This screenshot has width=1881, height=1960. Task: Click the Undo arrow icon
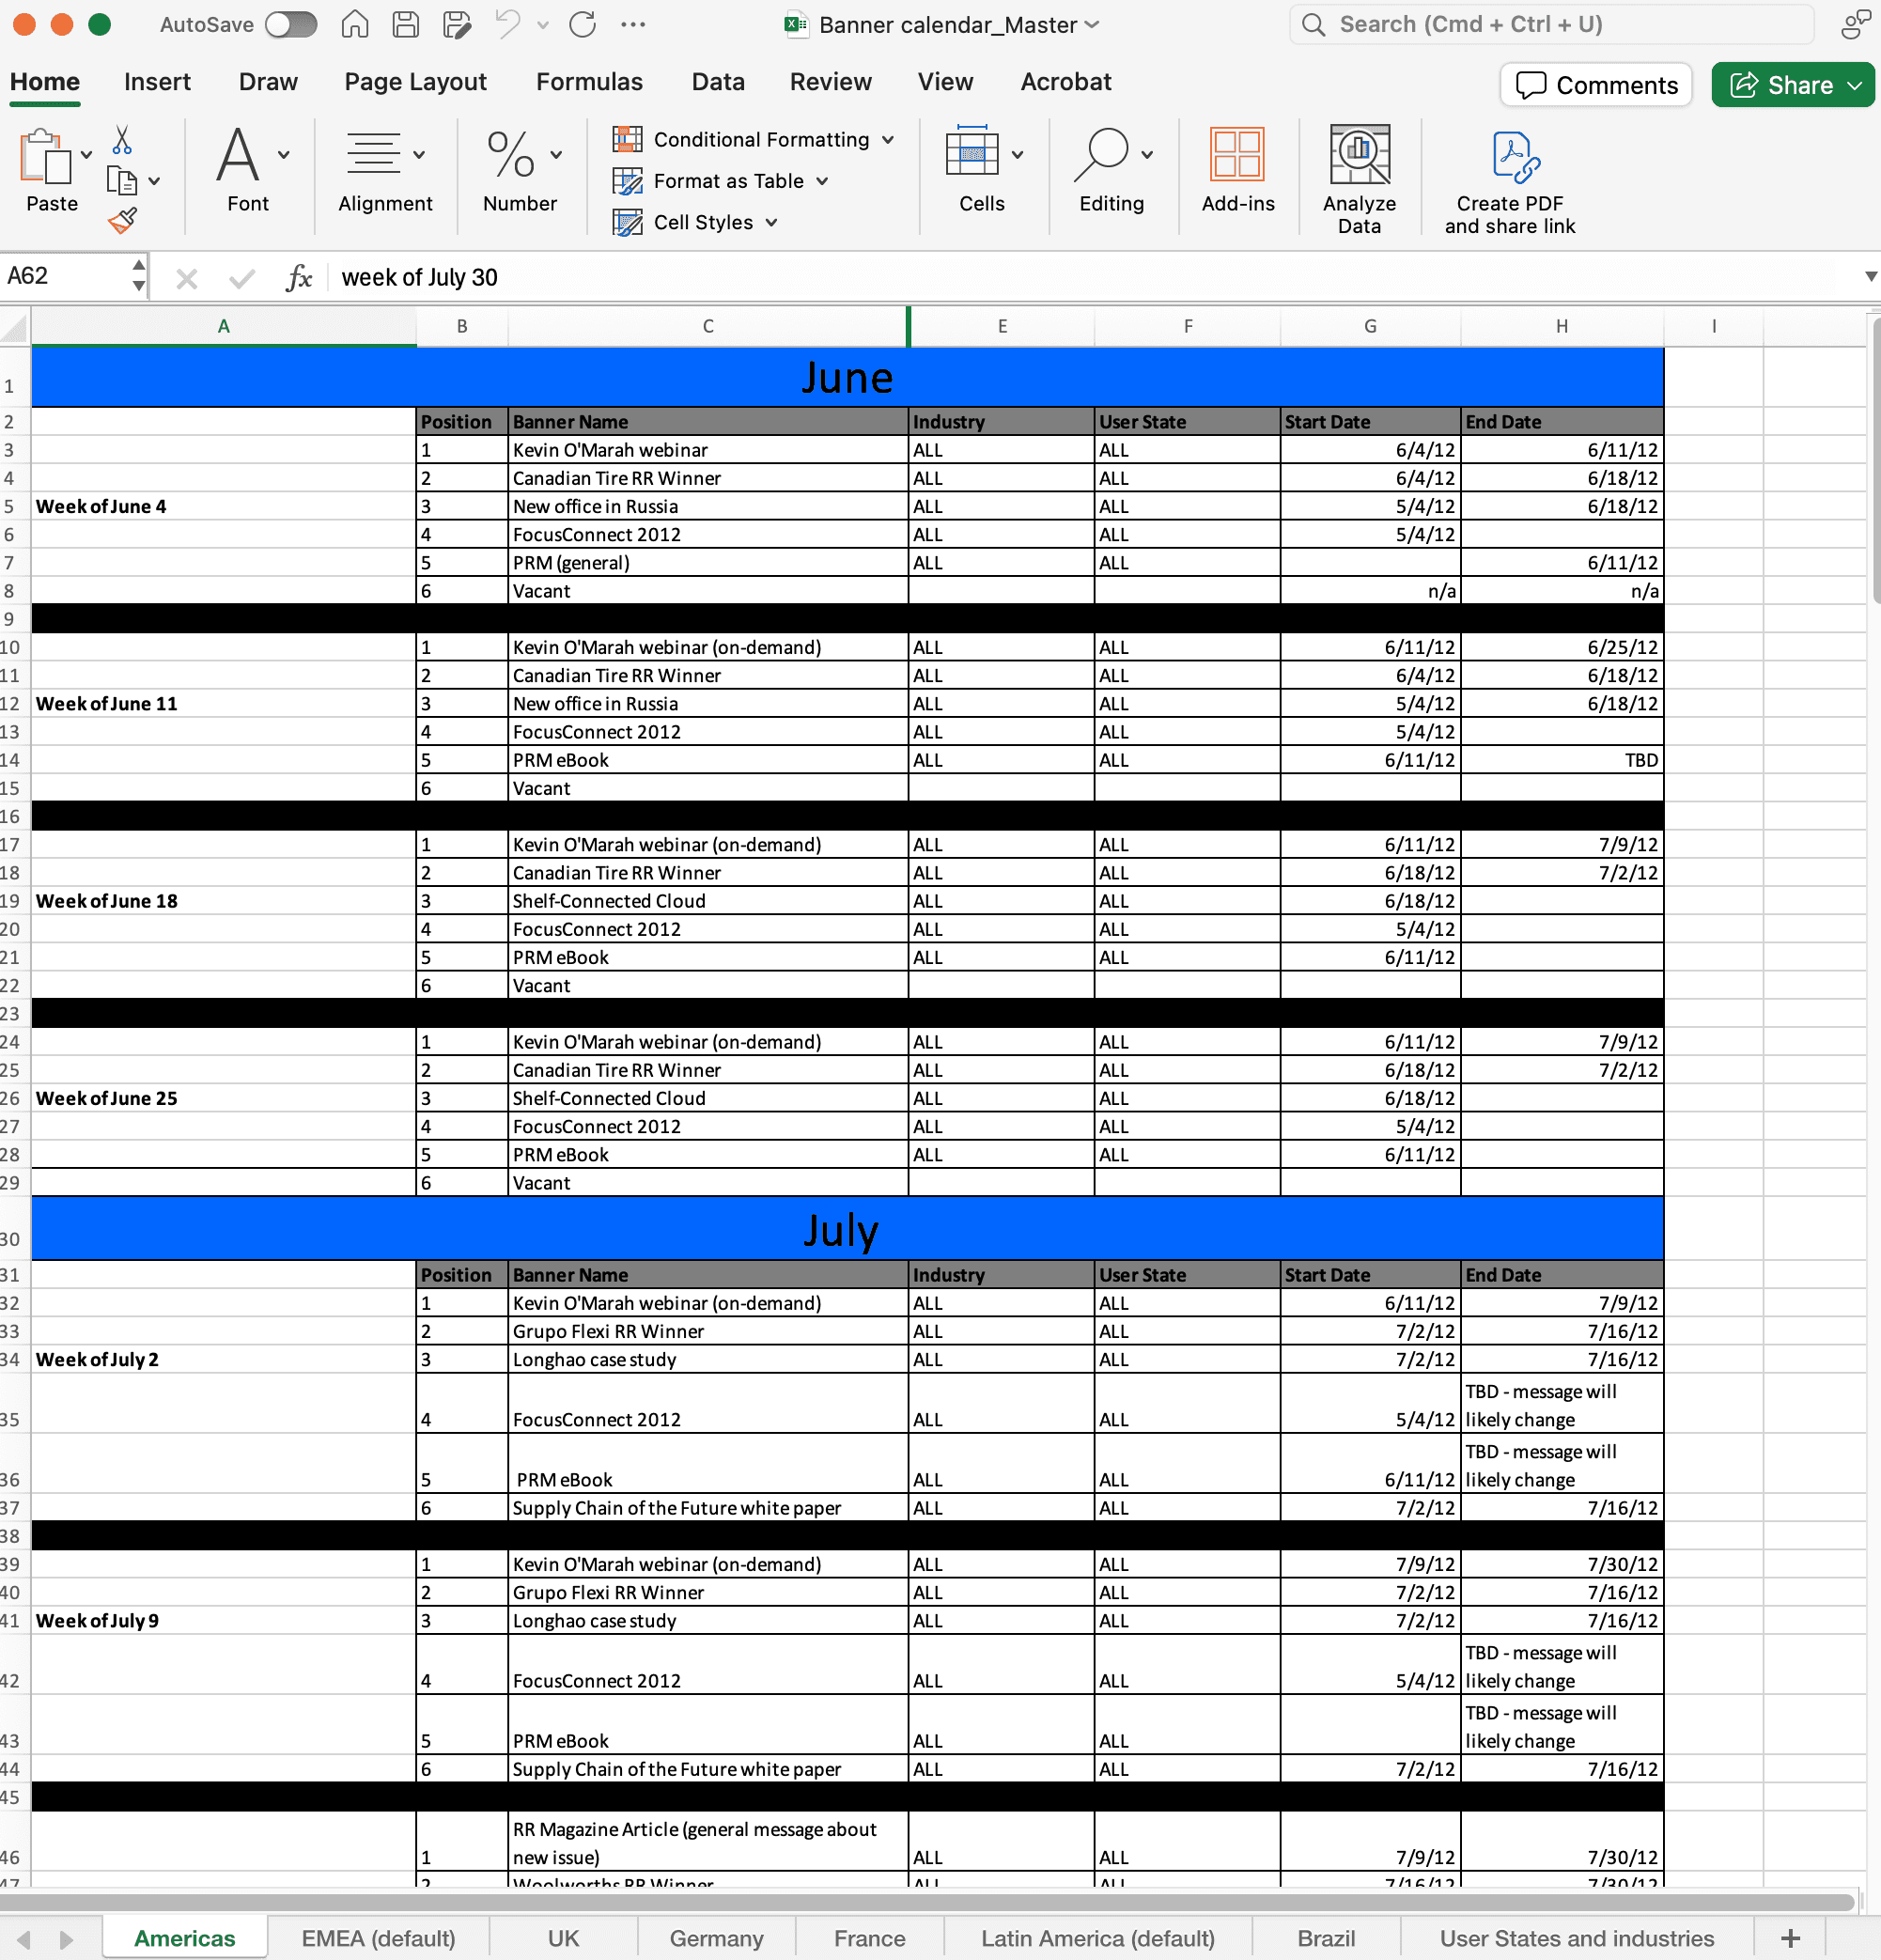pyautogui.click(x=508, y=24)
